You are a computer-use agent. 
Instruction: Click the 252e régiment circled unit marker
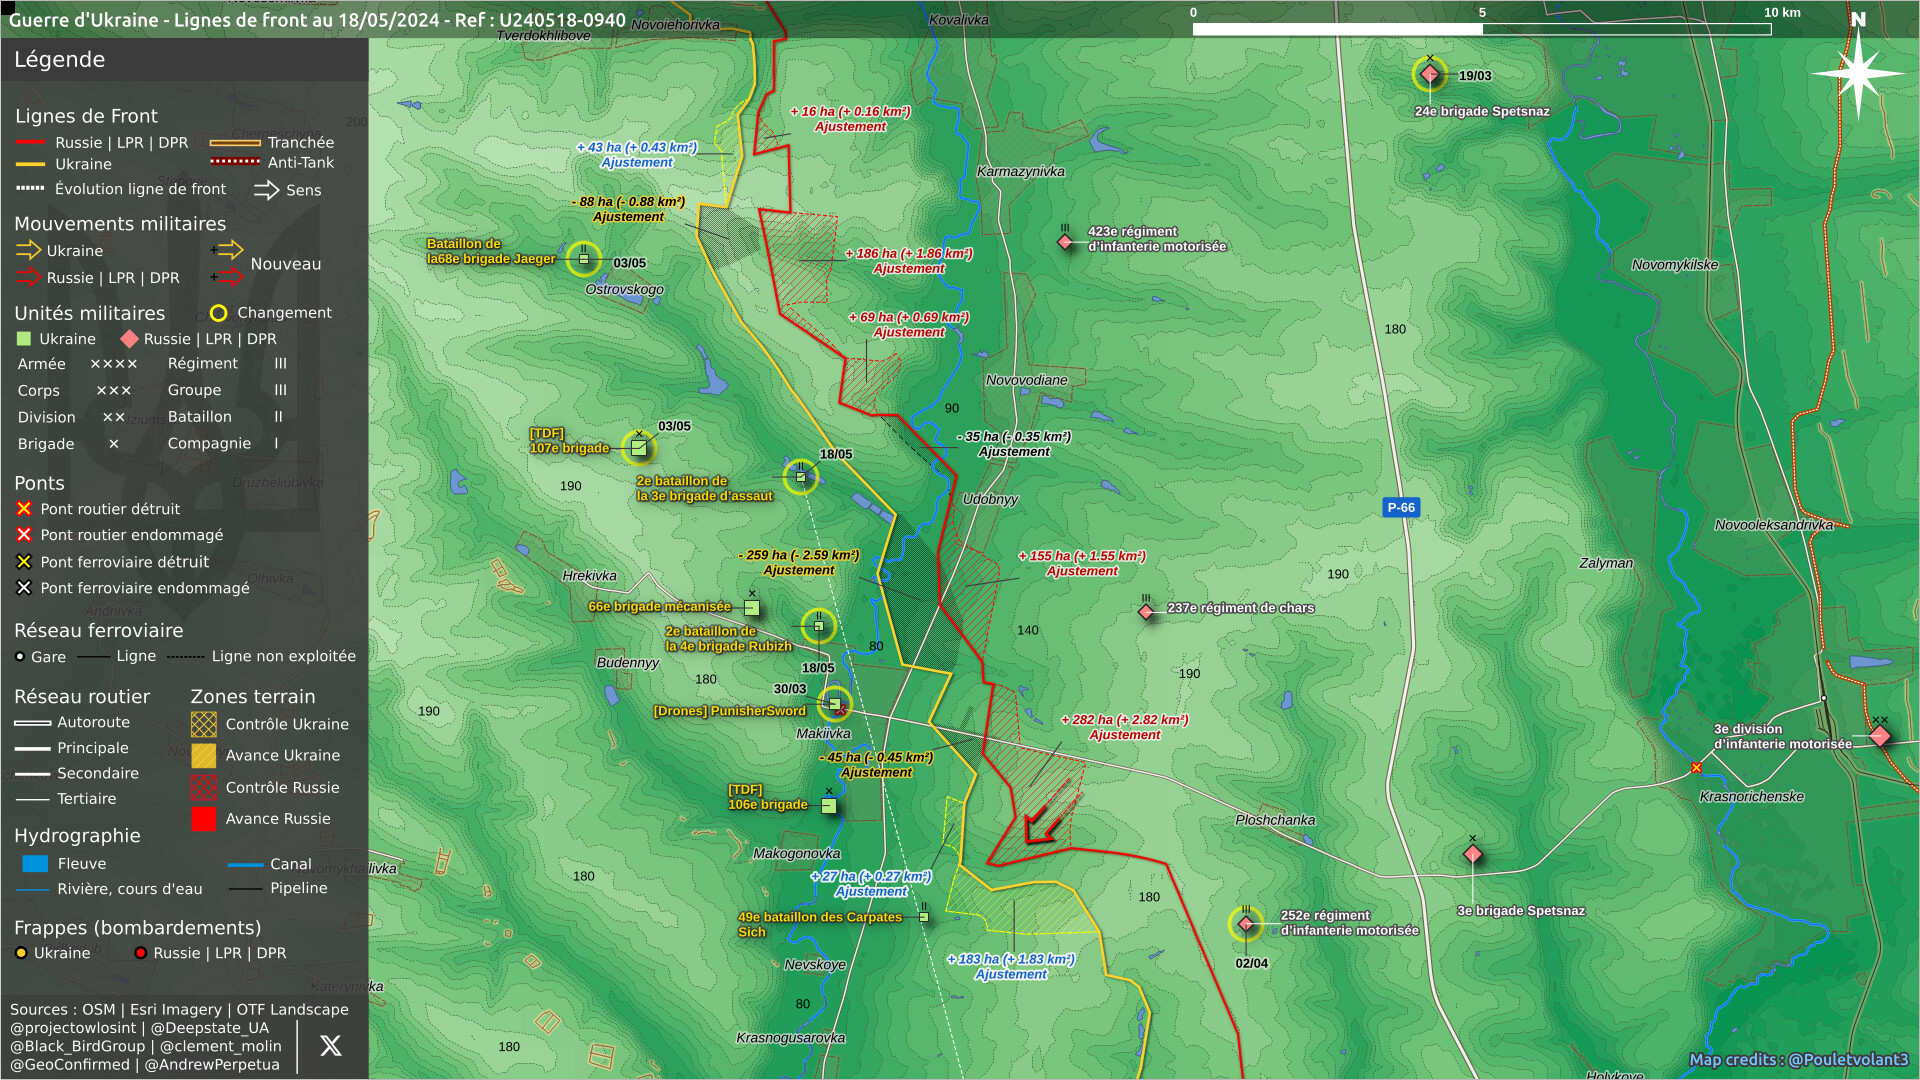(x=1246, y=924)
